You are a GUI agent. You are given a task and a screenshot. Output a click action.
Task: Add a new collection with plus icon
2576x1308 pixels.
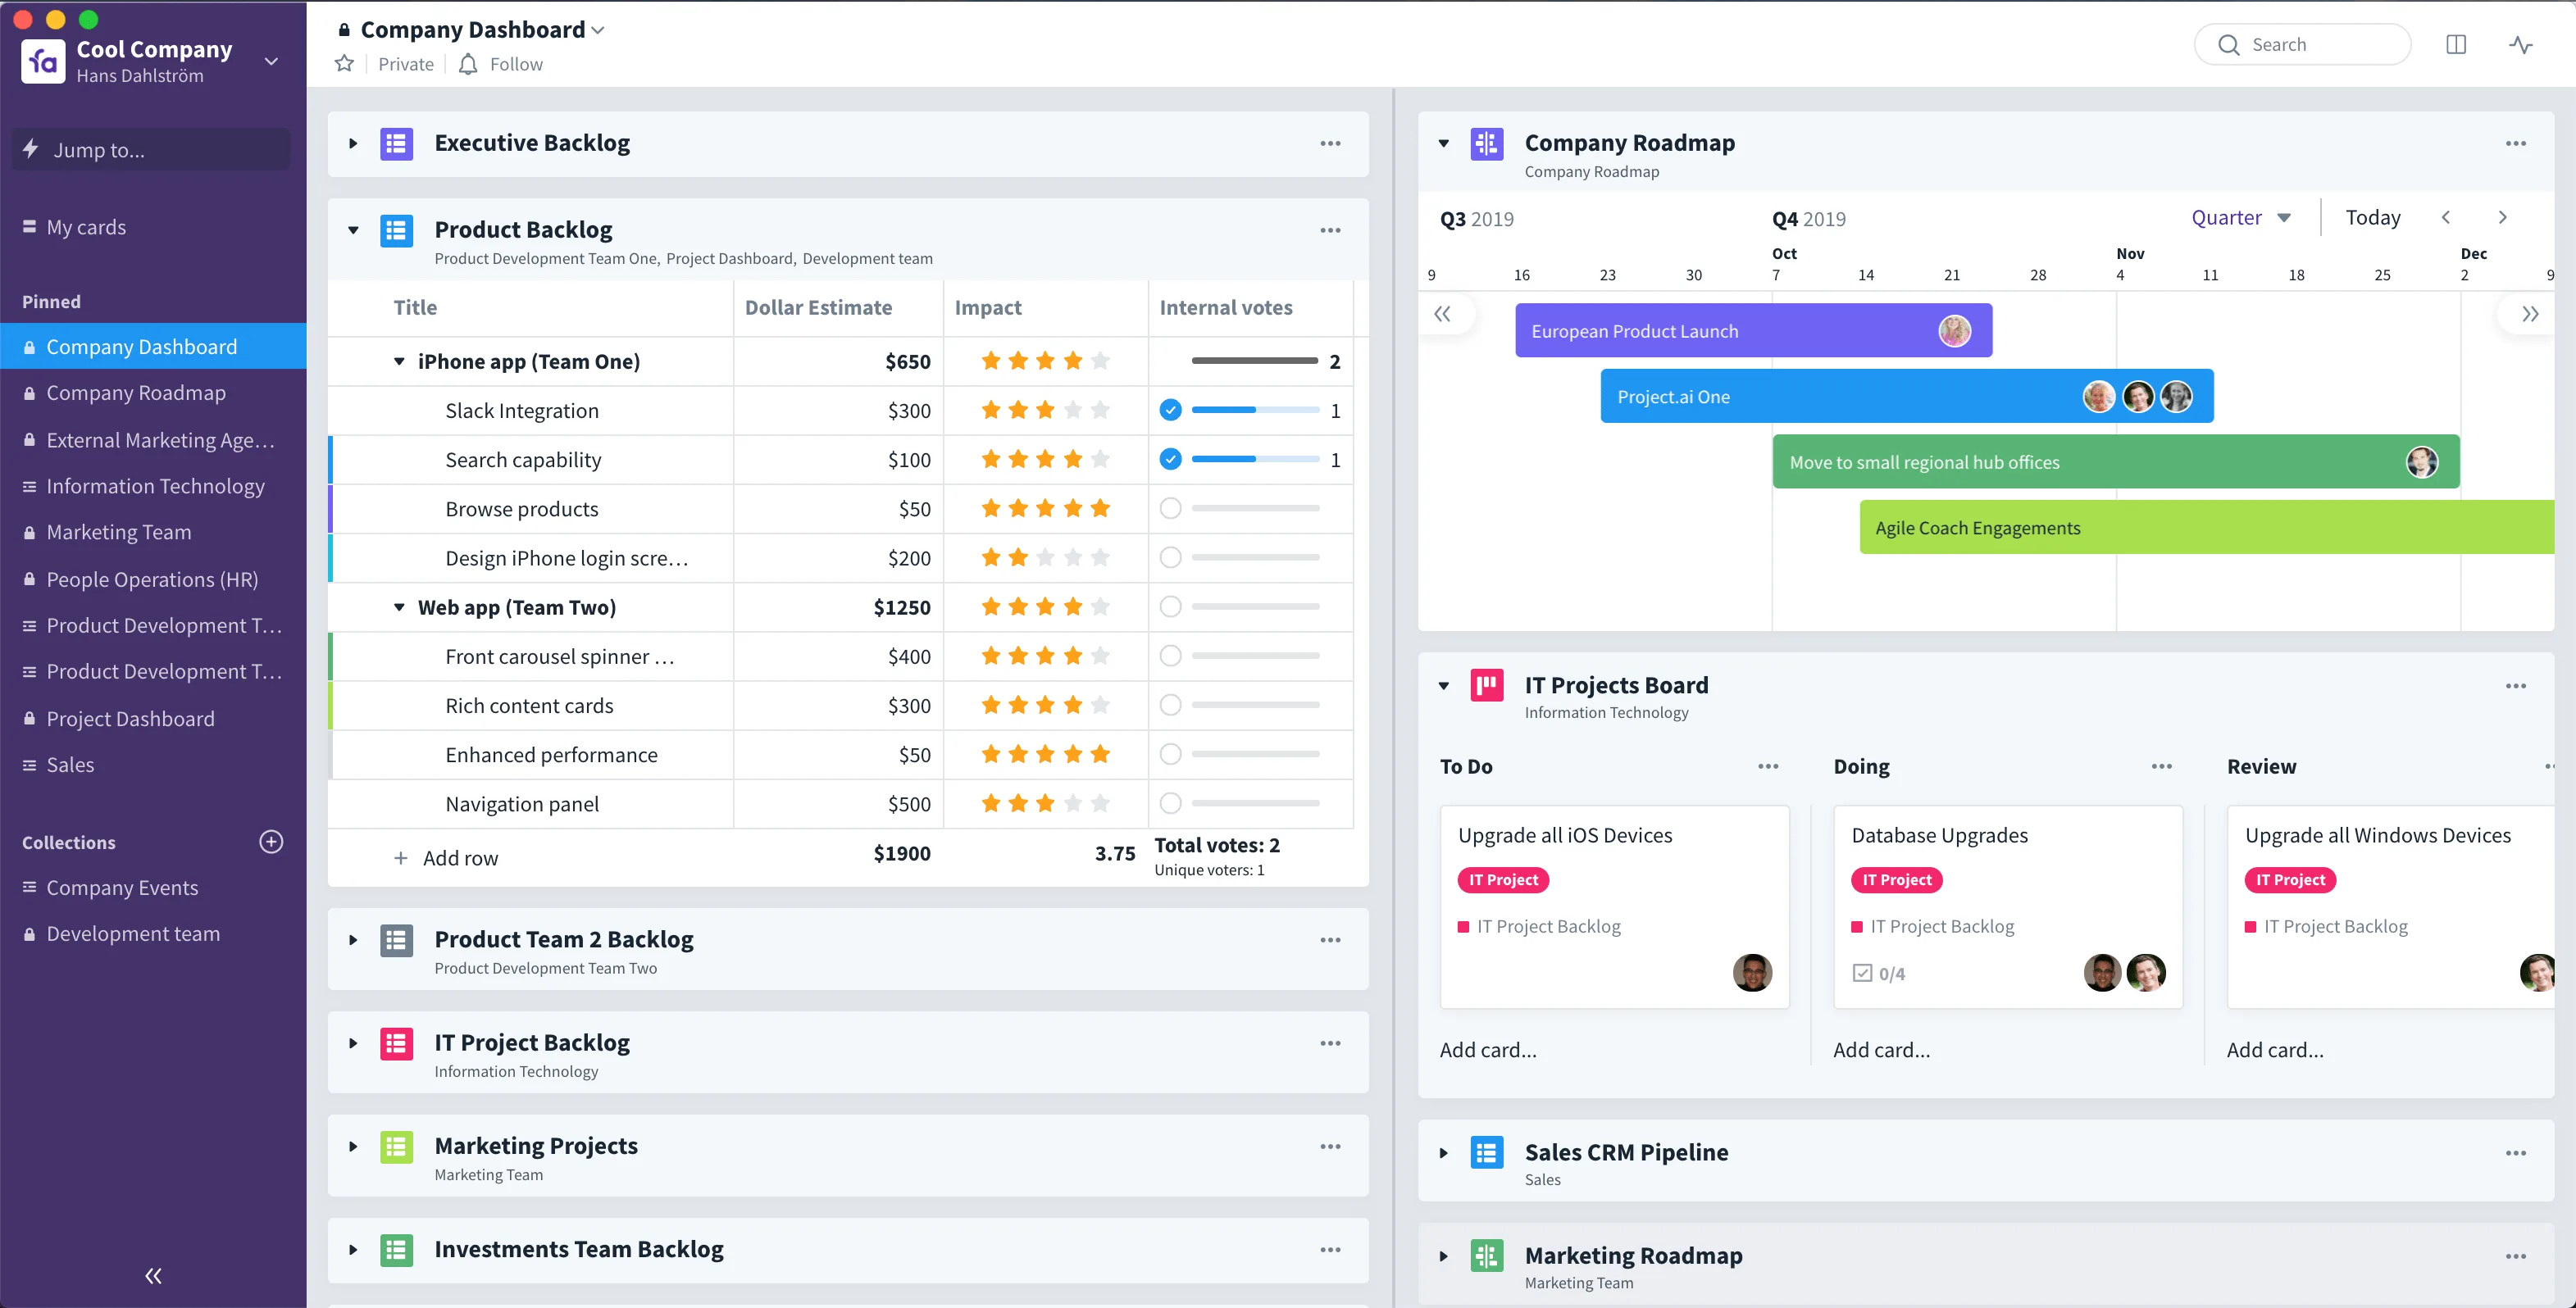pyautogui.click(x=271, y=842)
